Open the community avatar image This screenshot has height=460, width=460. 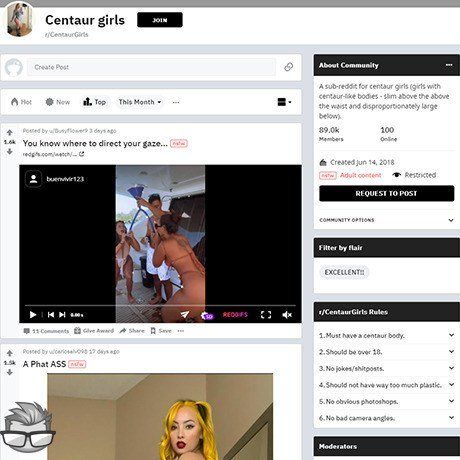pyautogui.click(x=20, y=19)
